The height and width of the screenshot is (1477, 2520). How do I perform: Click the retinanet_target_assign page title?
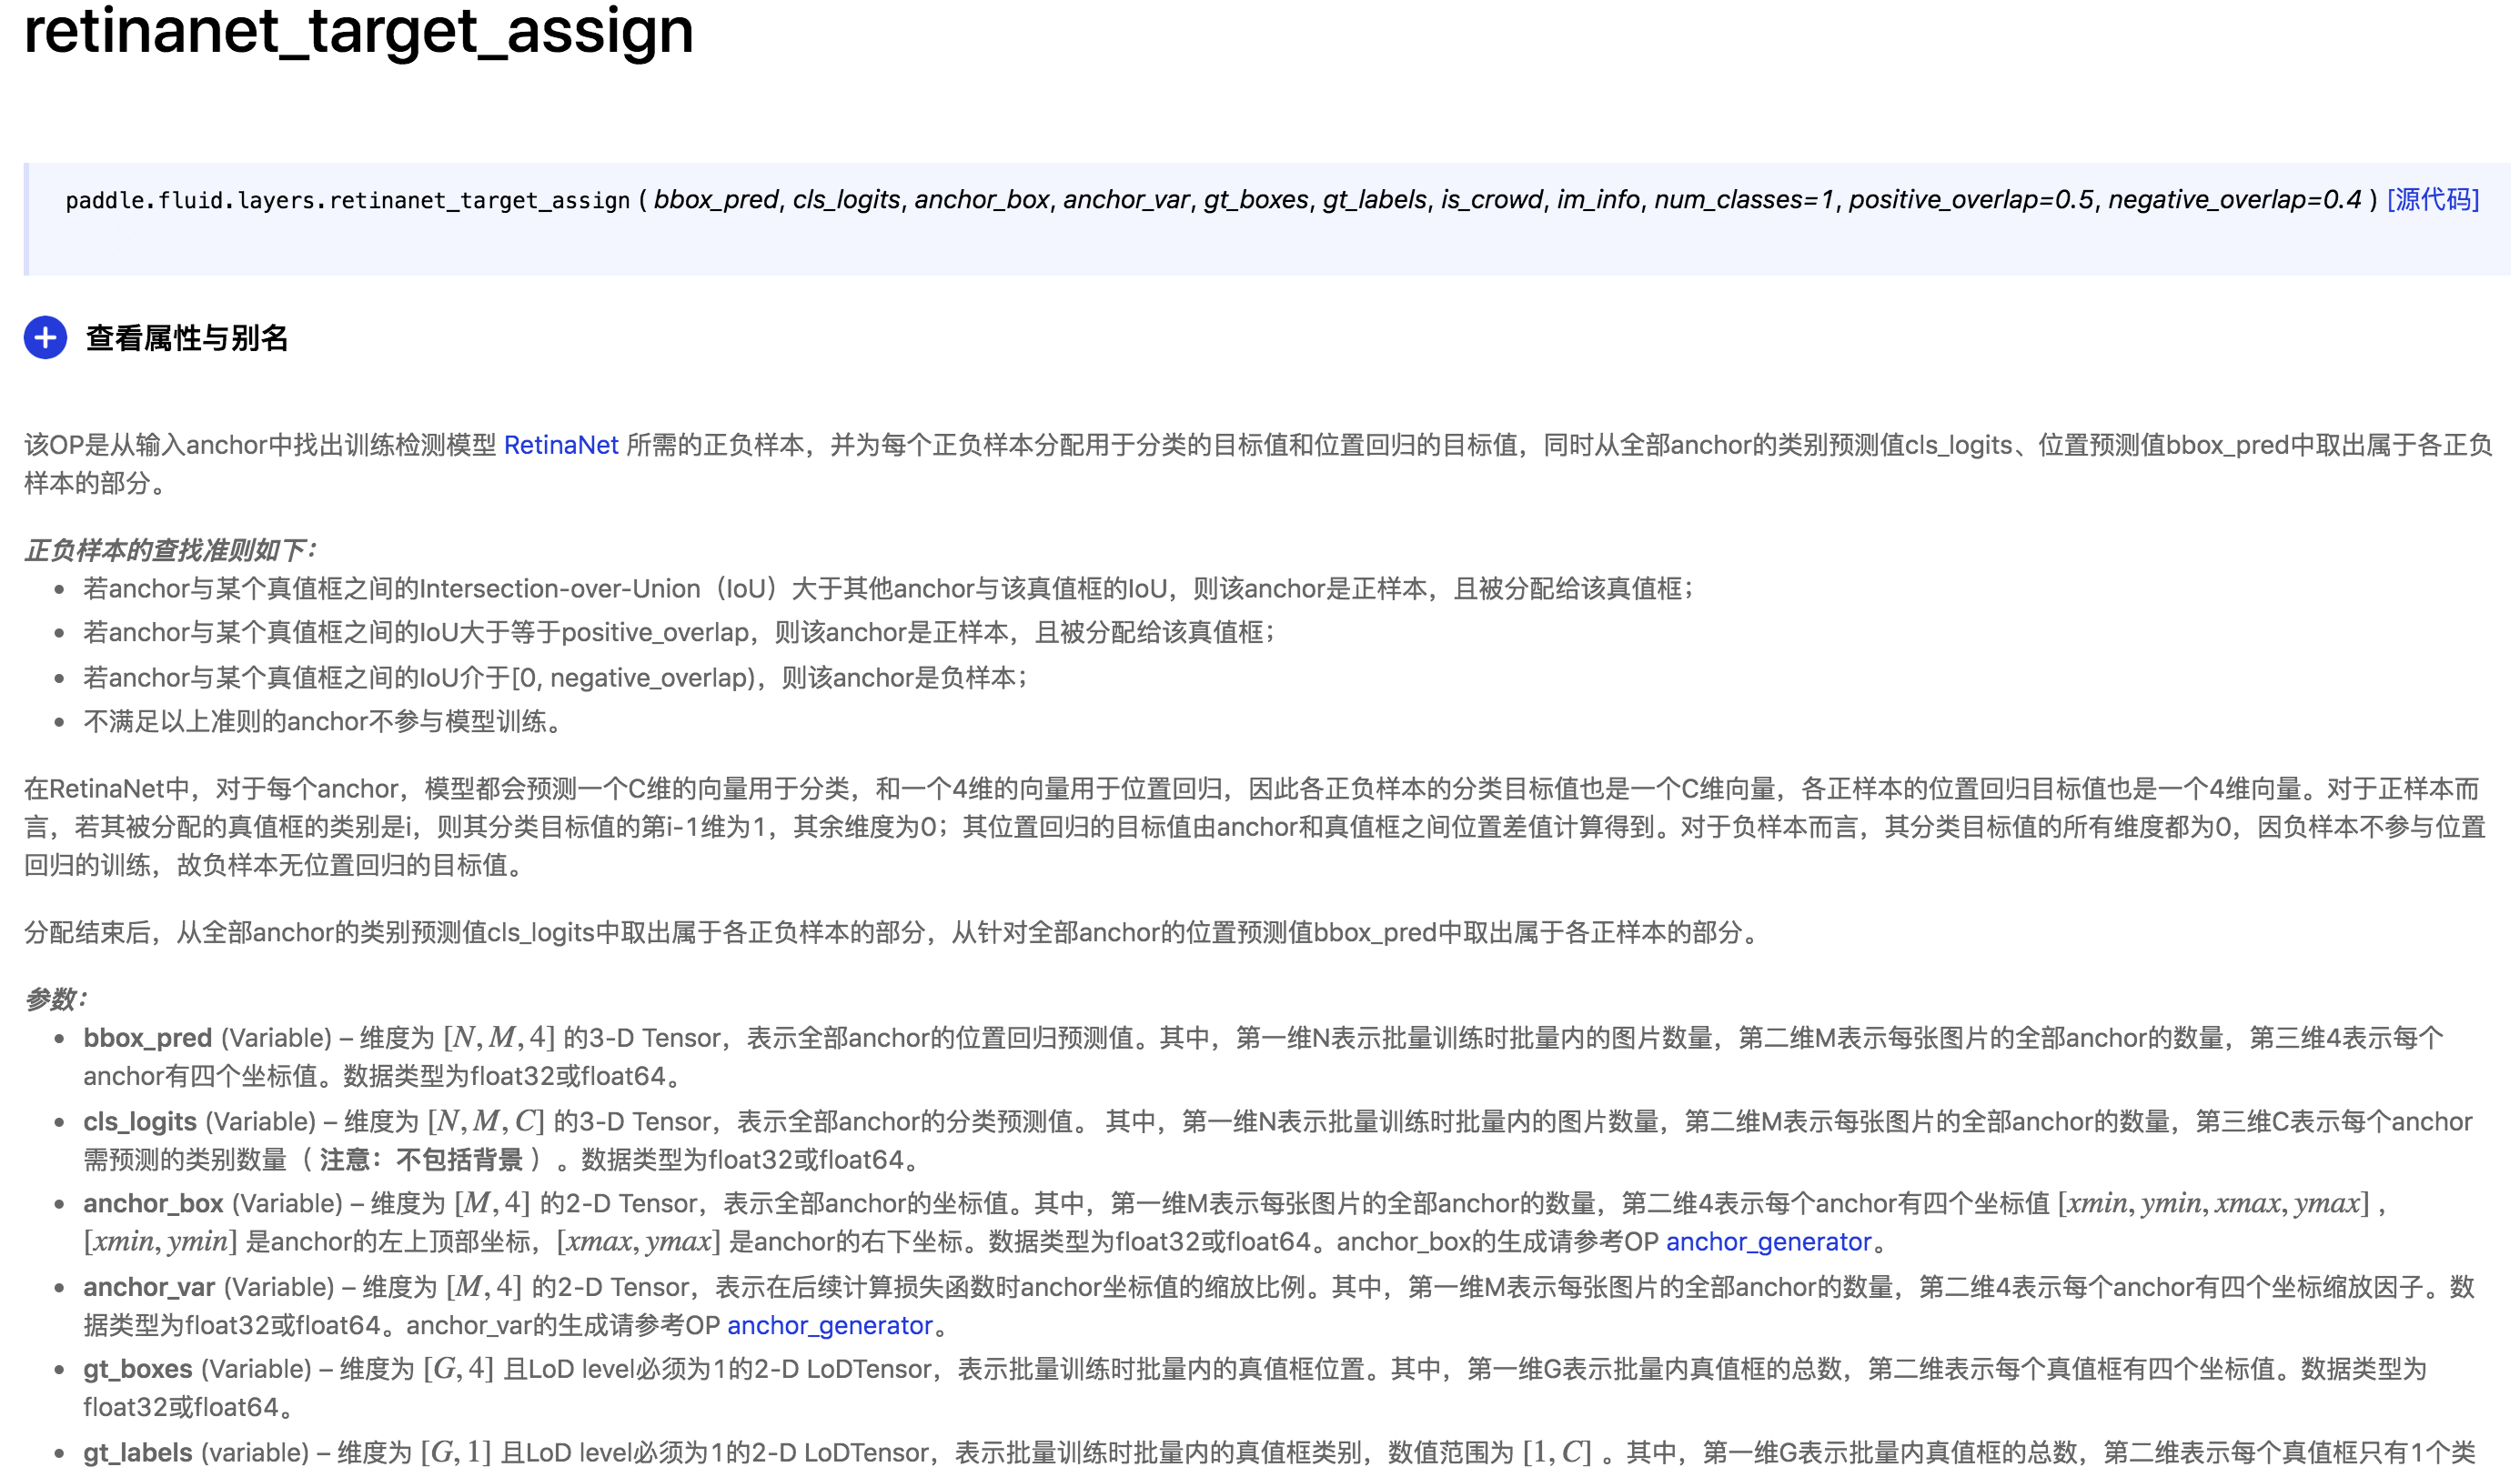coord(358,30)
